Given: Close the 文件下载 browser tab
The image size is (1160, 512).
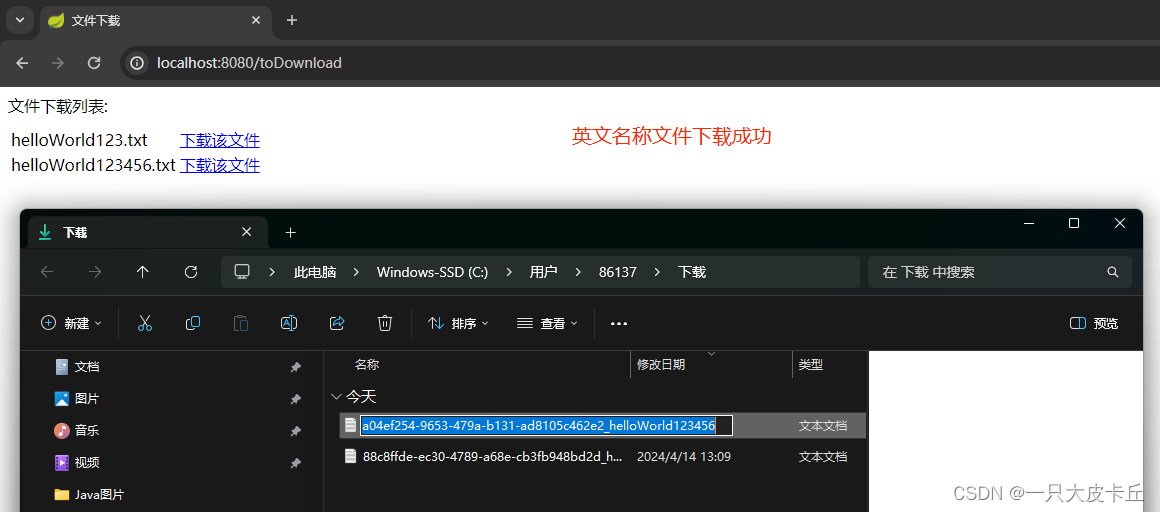Looking at the screenshot, I should point(256,20).
